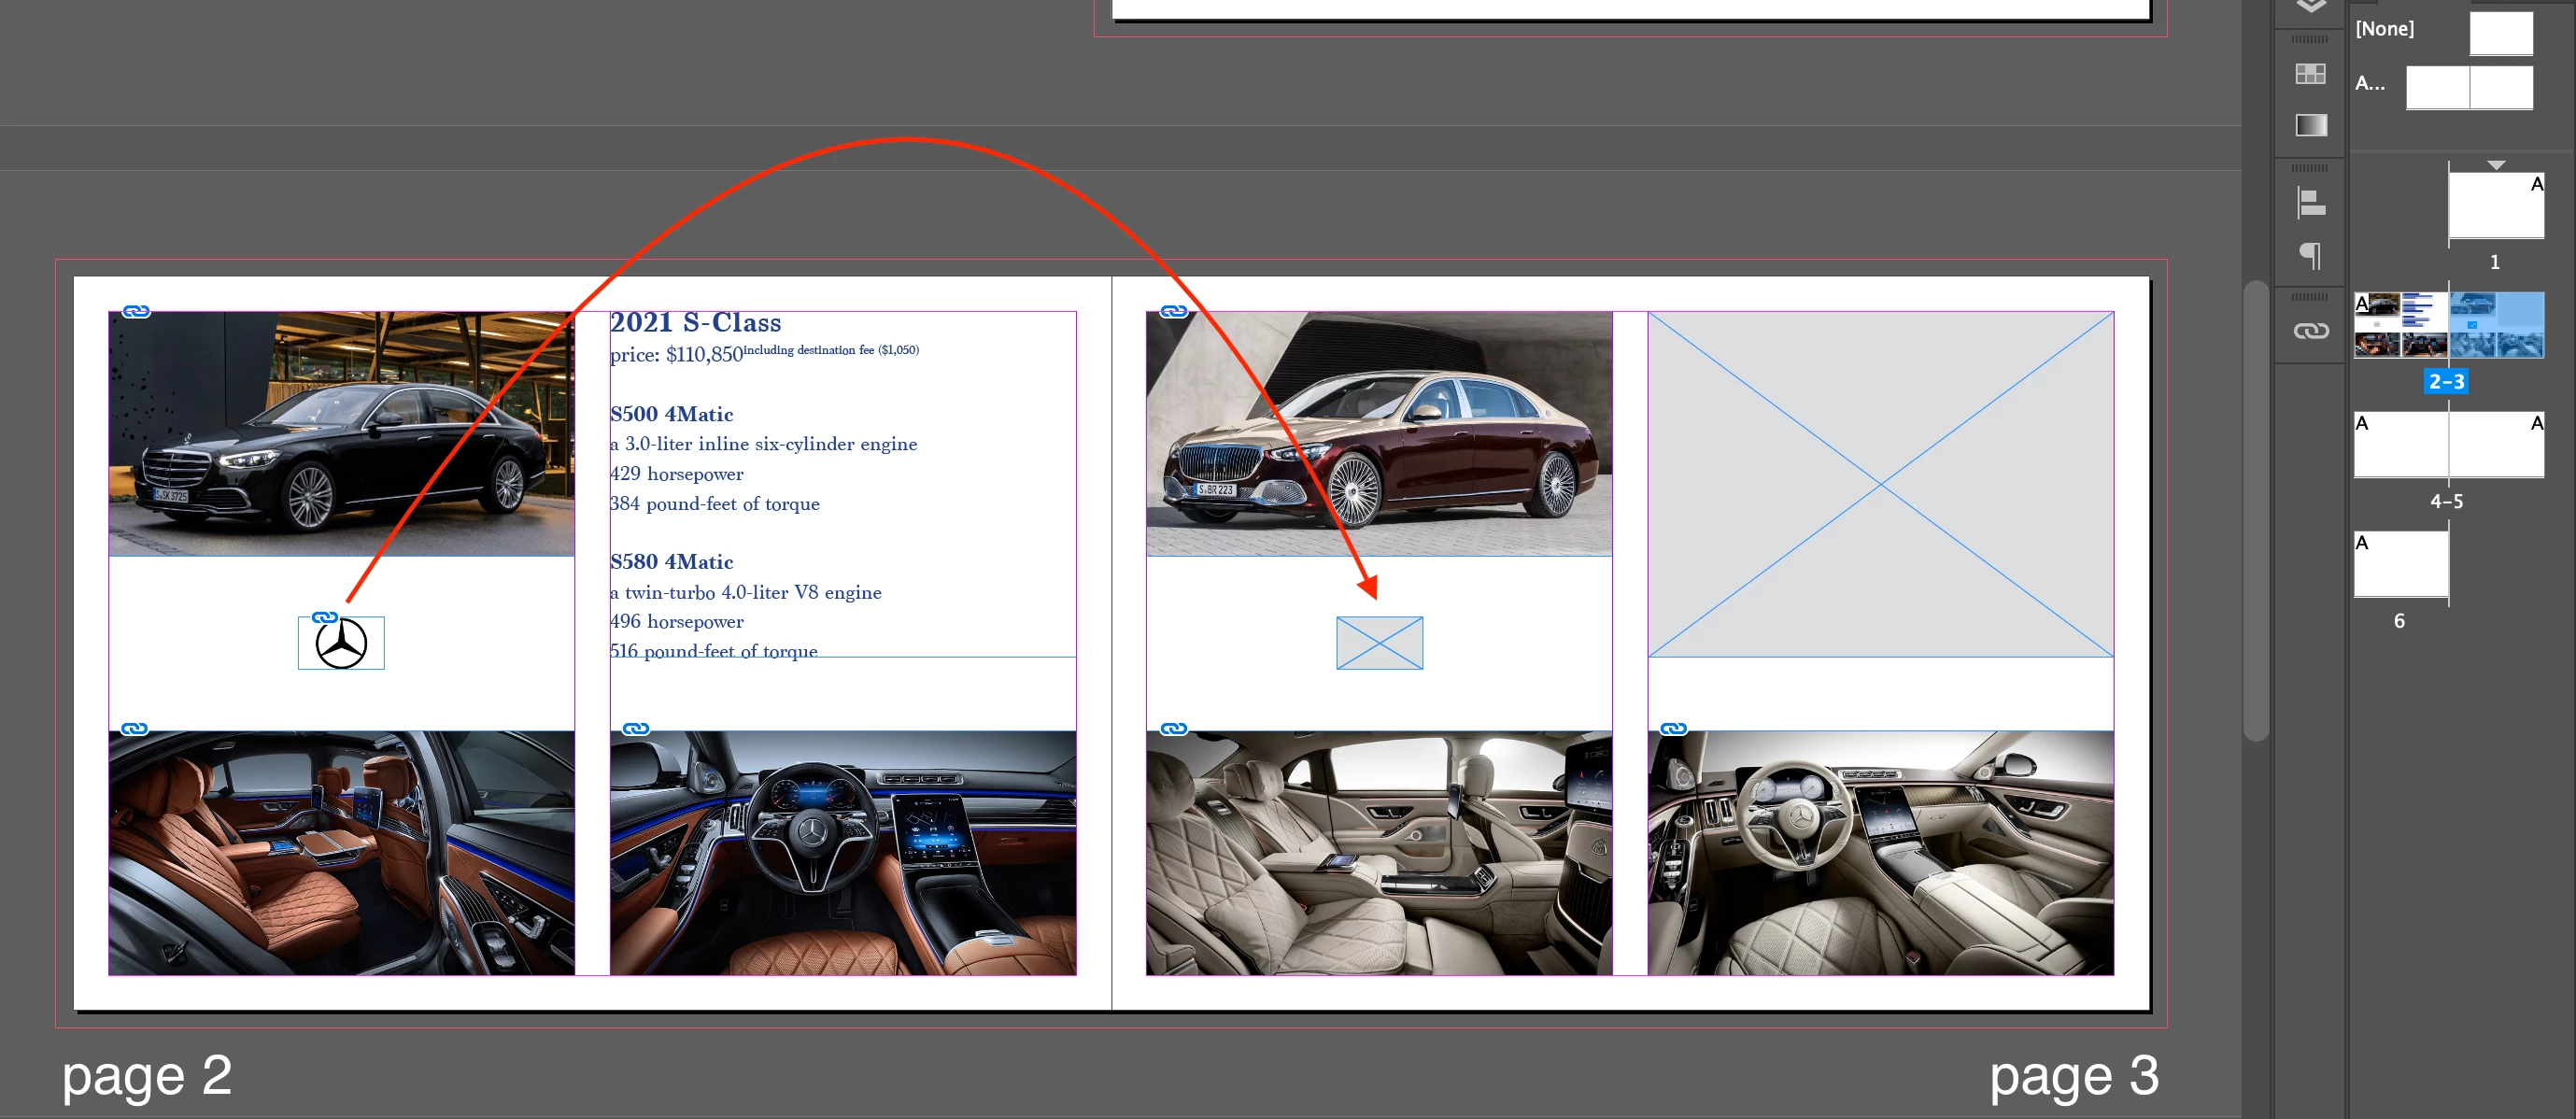Open the Links panel icon
Image resolution: width=2576 pixels, height=1119 pixels.
(2310, 331)
